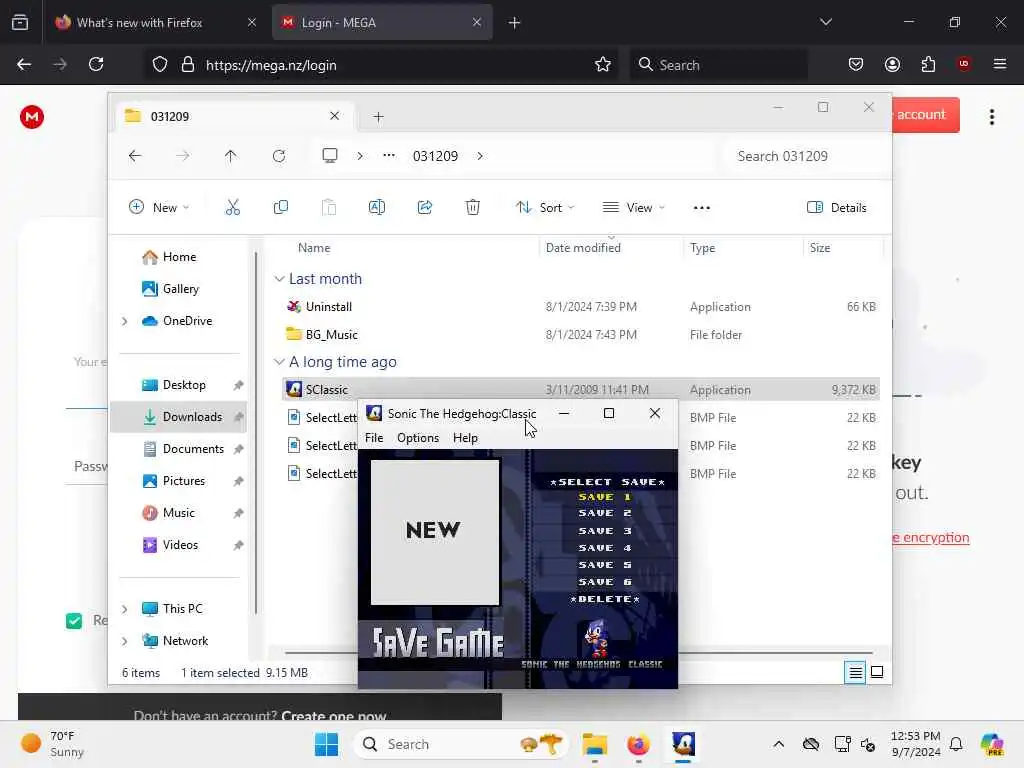Click the Delete trash icon in Explorer
Viewport: 1024px width, 768px height.
473,208
